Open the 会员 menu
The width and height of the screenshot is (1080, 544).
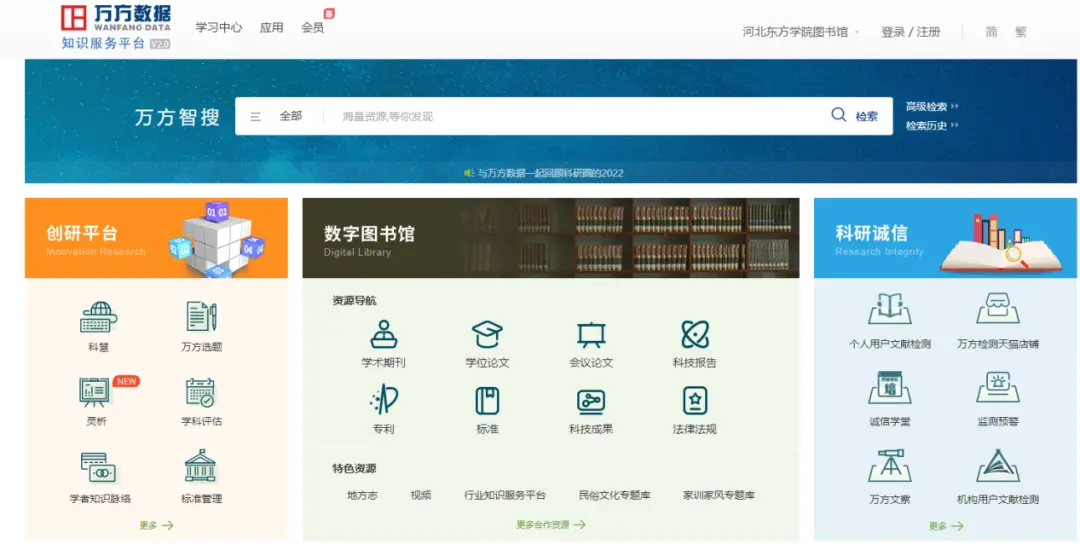click(312, 28)
